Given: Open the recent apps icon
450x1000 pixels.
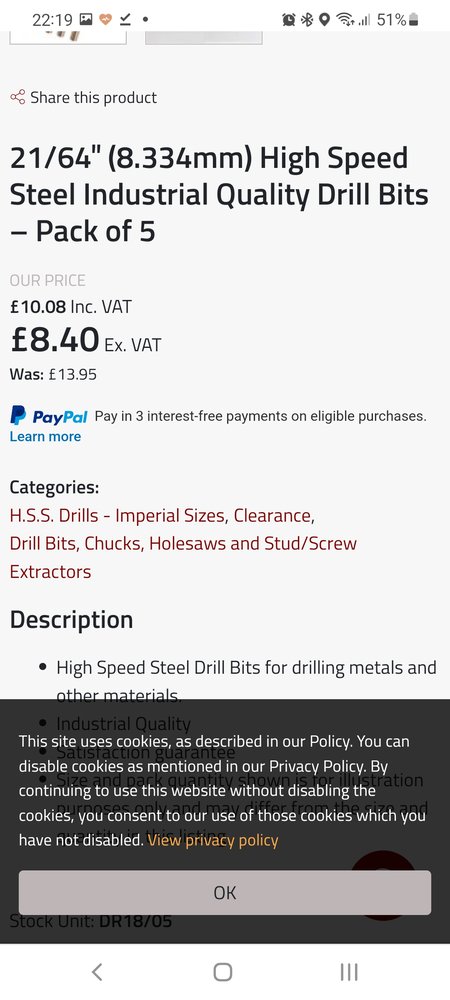Looking at the screenshot, I should (x=349, y=972).
